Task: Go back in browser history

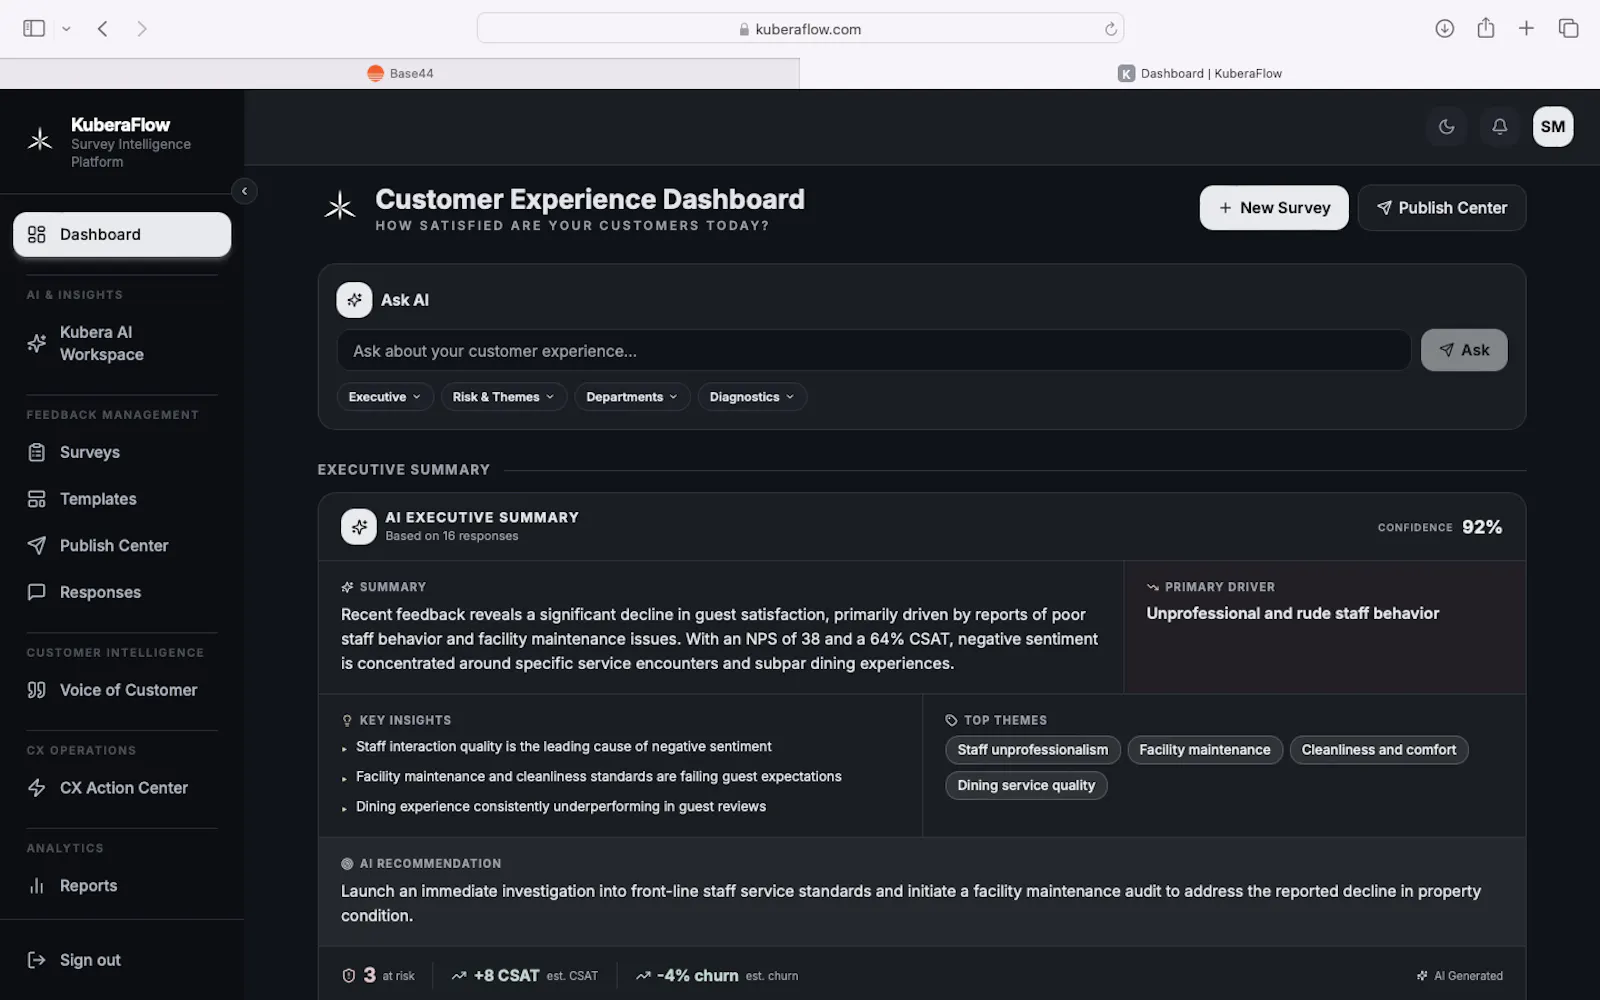Action: tap(103, 29)
